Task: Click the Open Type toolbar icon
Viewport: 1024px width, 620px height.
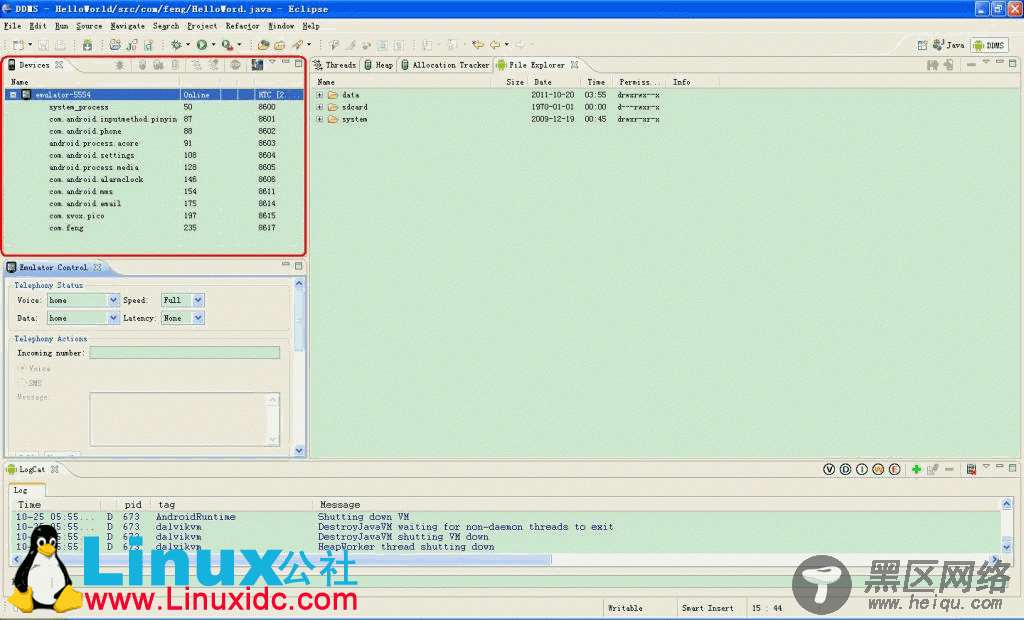Action: coord(263,45)
